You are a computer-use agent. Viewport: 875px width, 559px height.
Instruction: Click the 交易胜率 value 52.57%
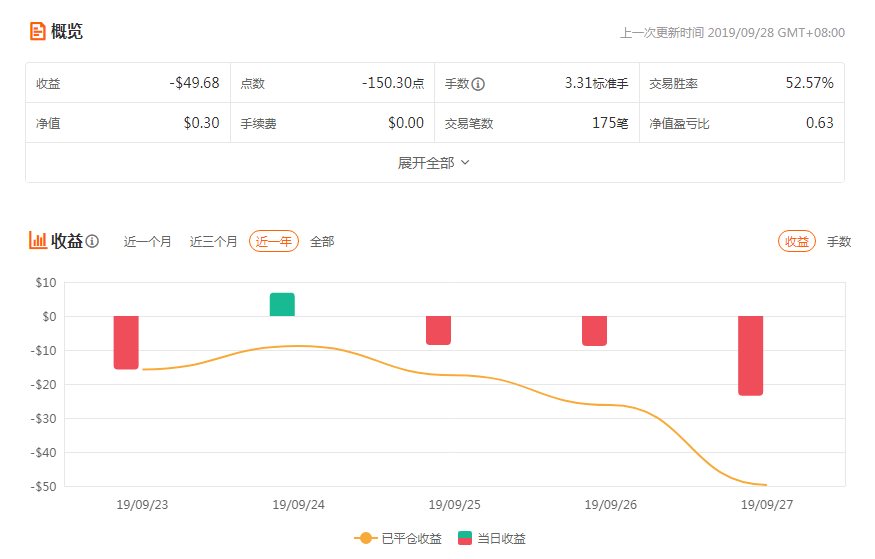pyautogui.click(x=810, y=83)
